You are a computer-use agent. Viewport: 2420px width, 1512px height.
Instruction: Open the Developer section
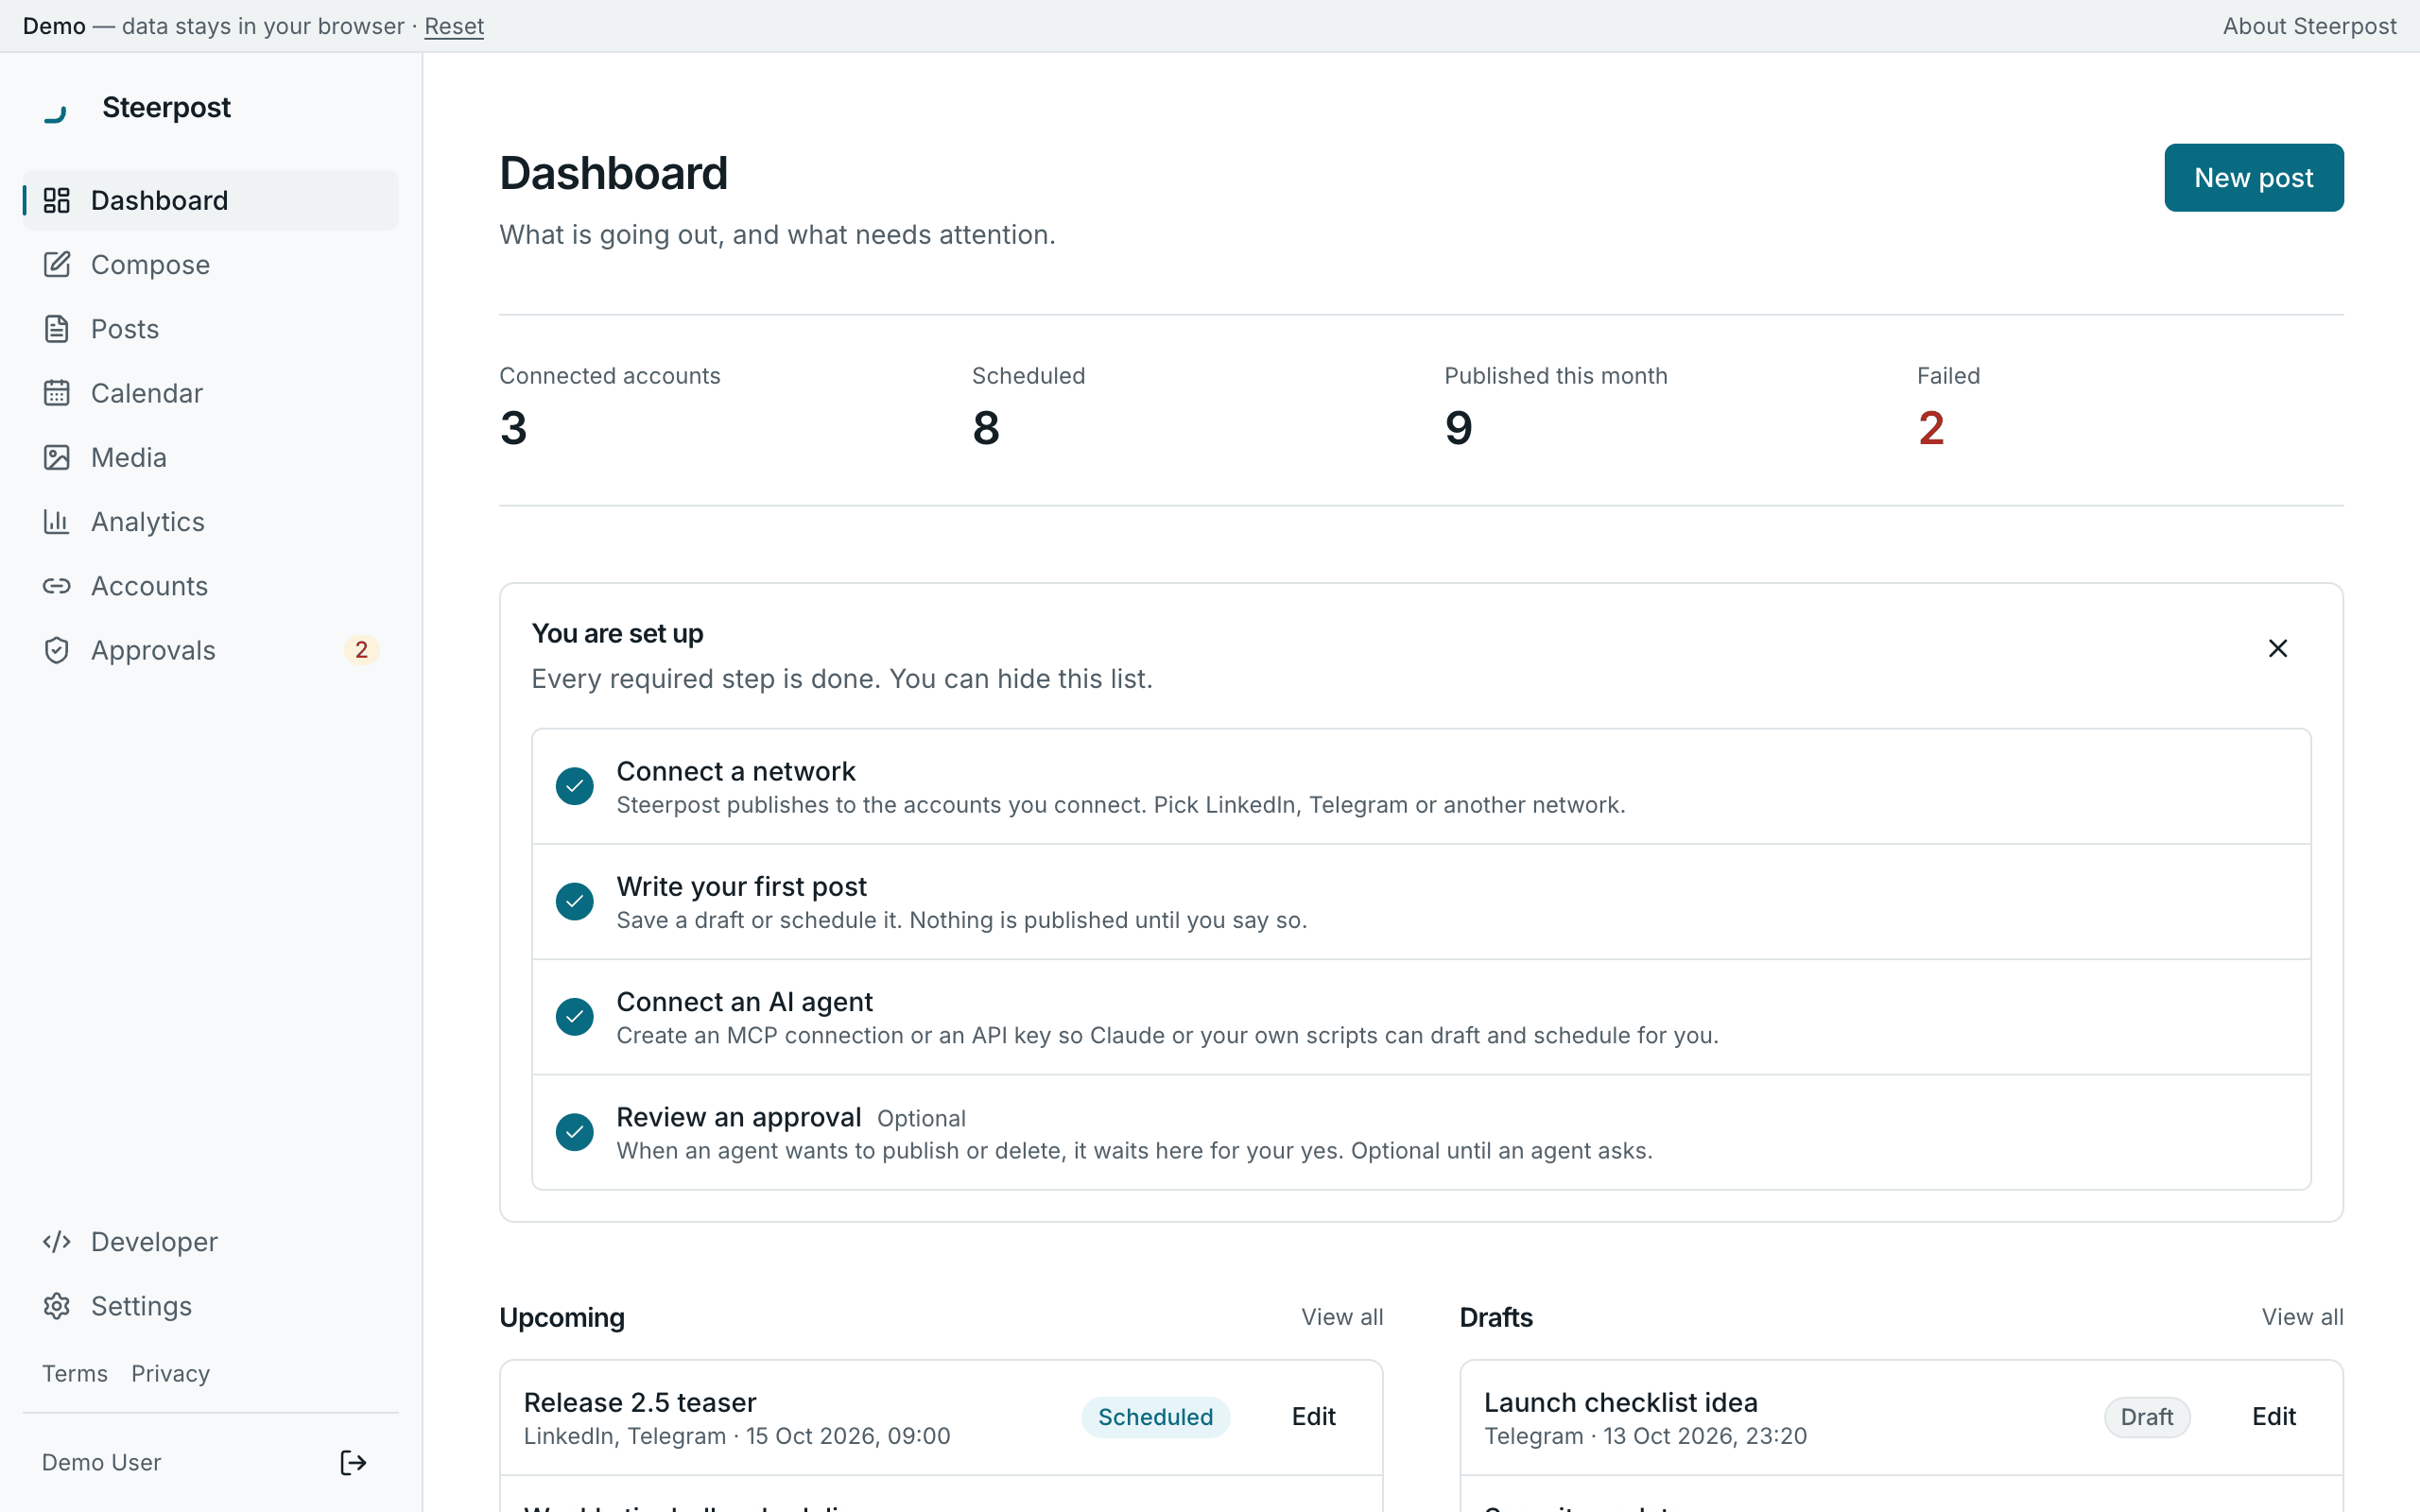tap(211, 1241)
